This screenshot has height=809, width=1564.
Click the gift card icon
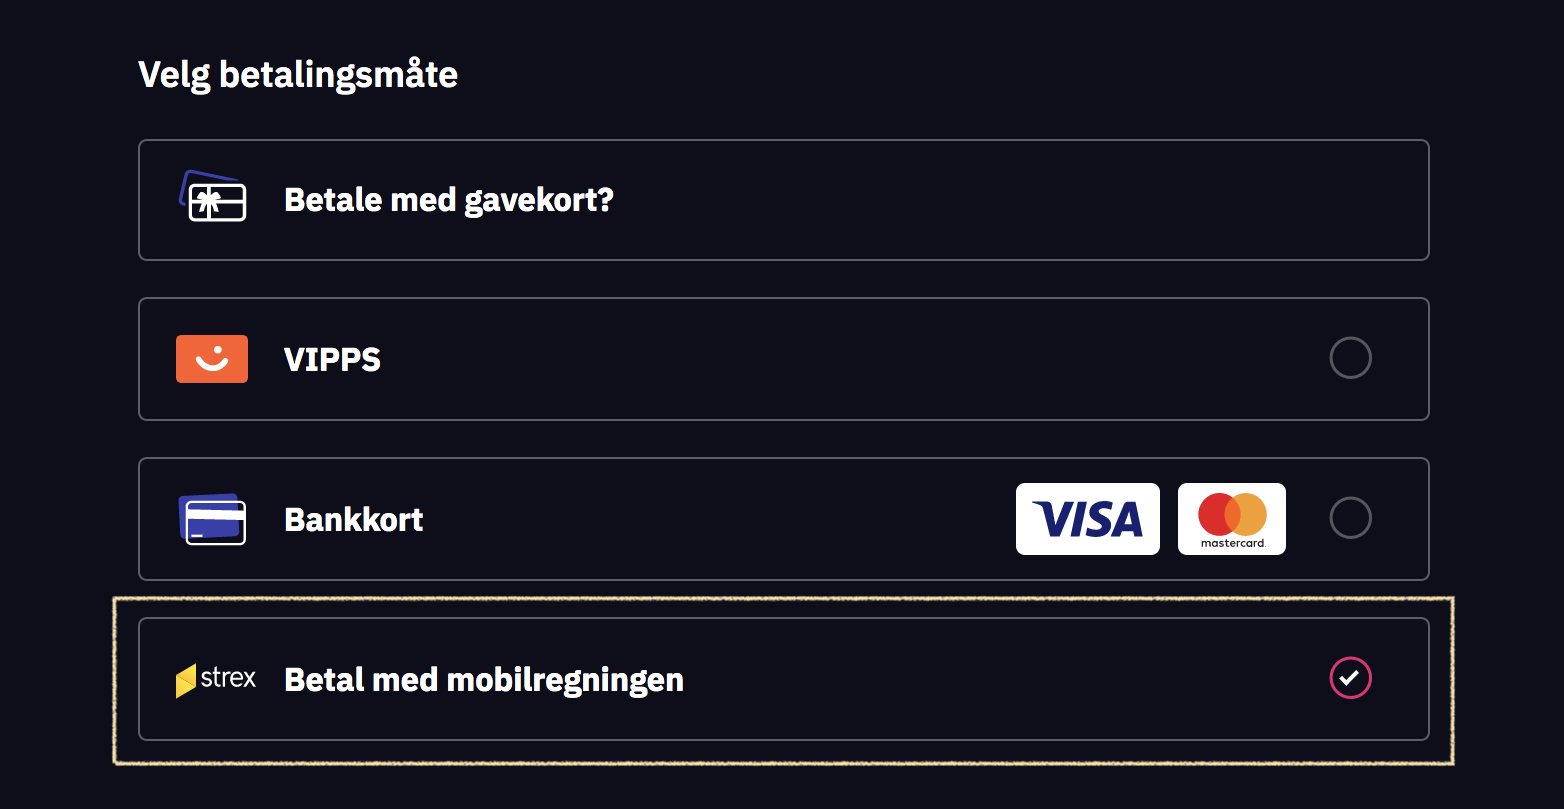tap(212, 197)
